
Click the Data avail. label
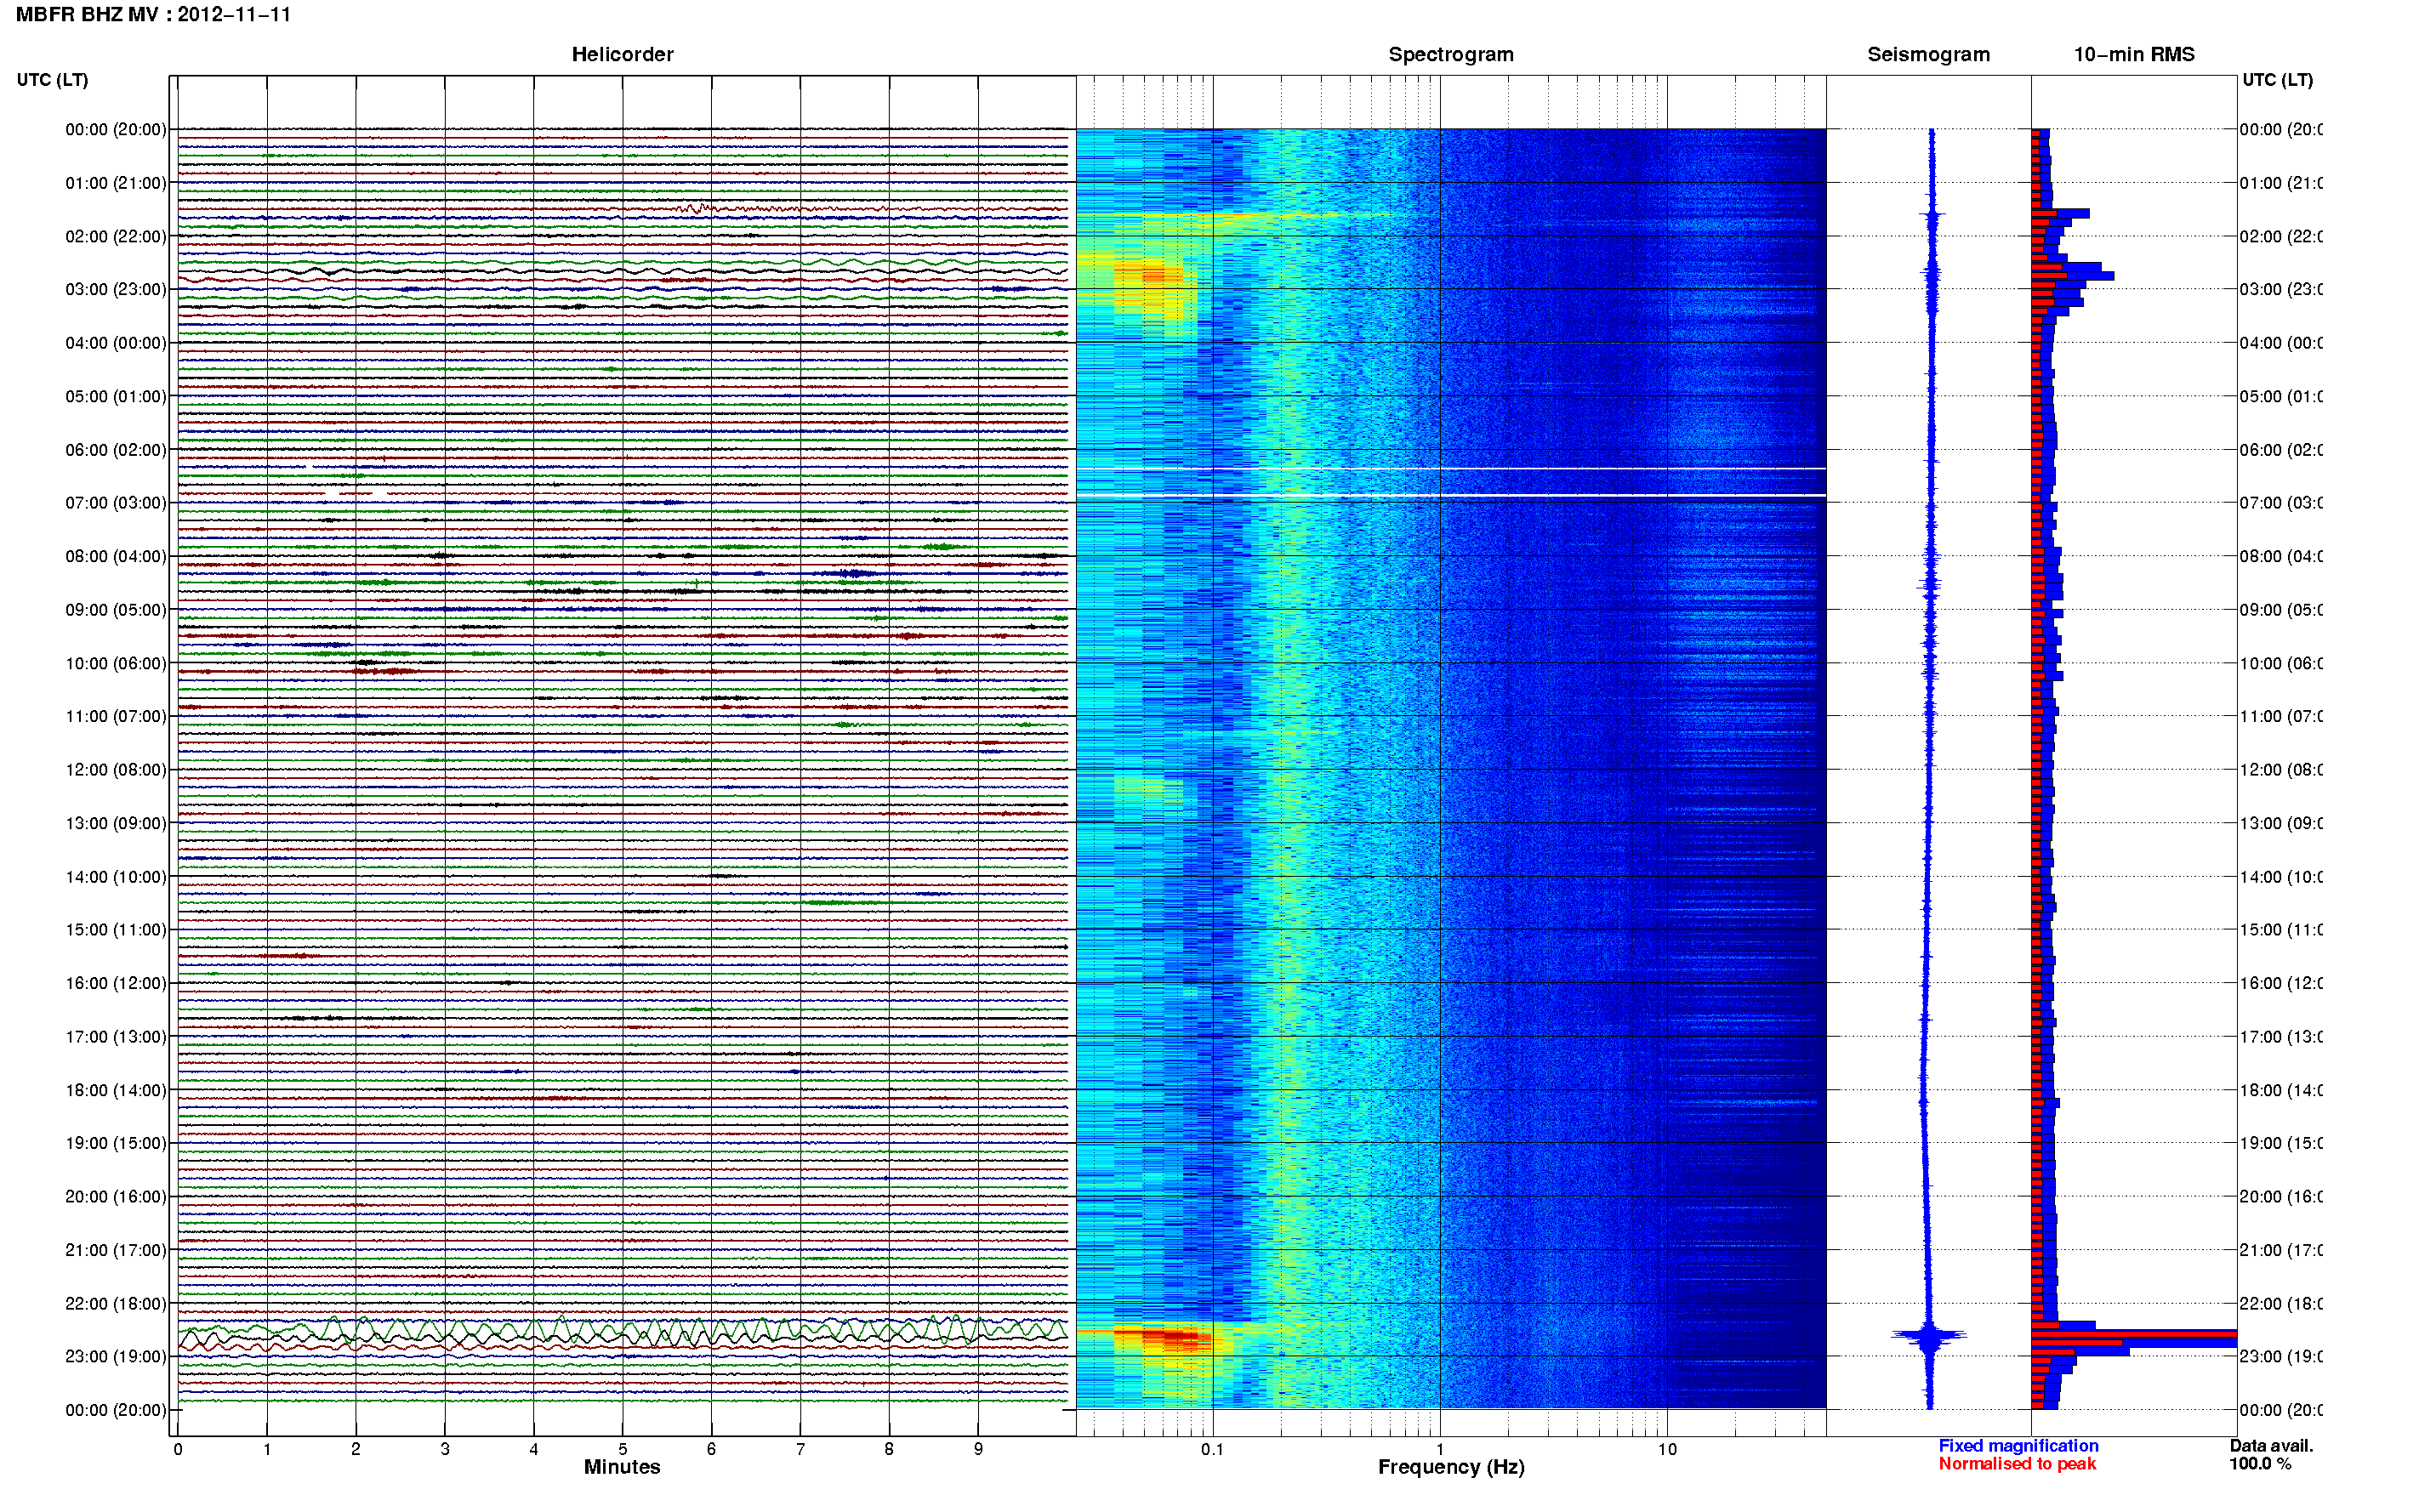[x=2271, y=1446]
